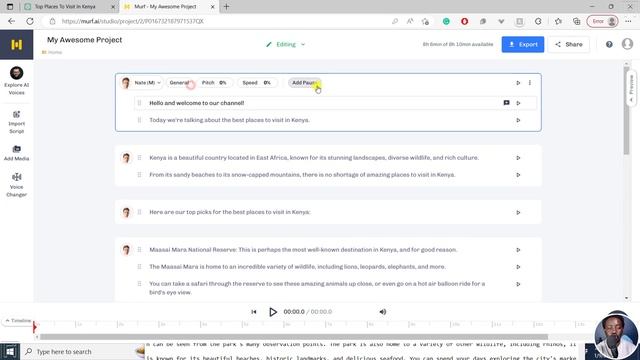This screenshot has height=360, width=640.
Task: Refresh the browser page
Action: [30, 21]
